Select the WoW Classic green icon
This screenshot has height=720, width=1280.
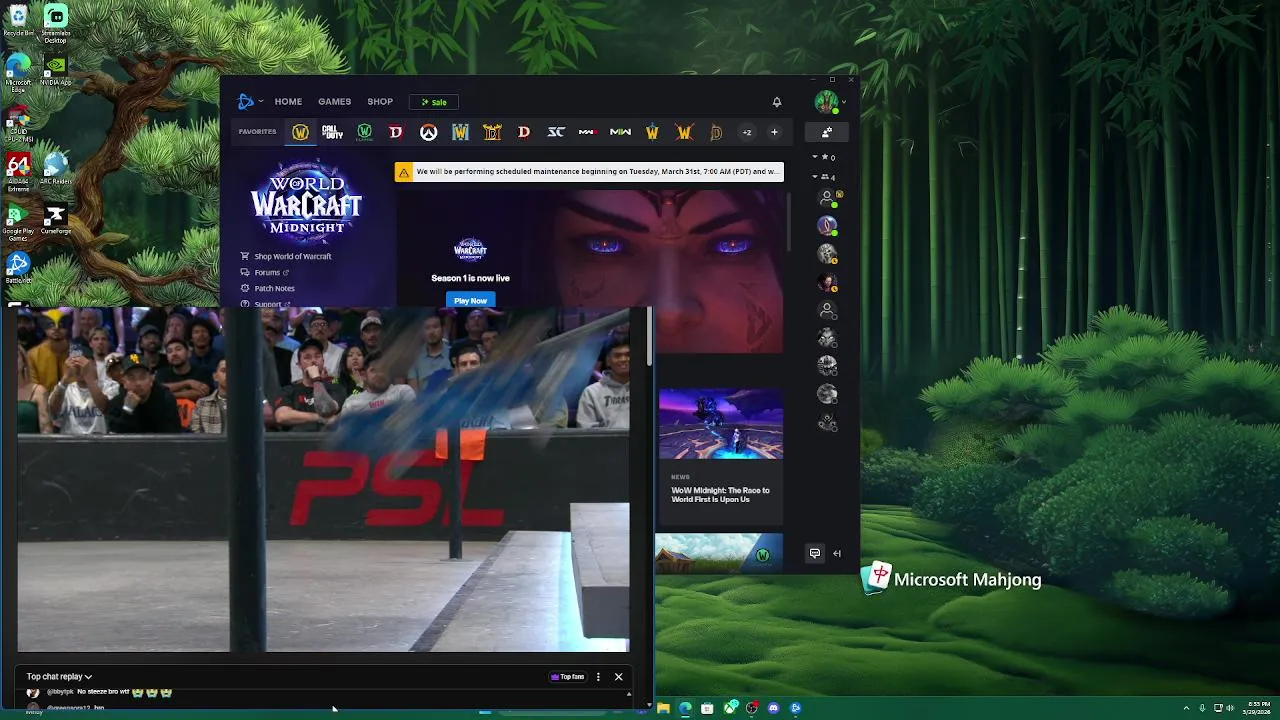pyautogui.click(x=364, y=132)
